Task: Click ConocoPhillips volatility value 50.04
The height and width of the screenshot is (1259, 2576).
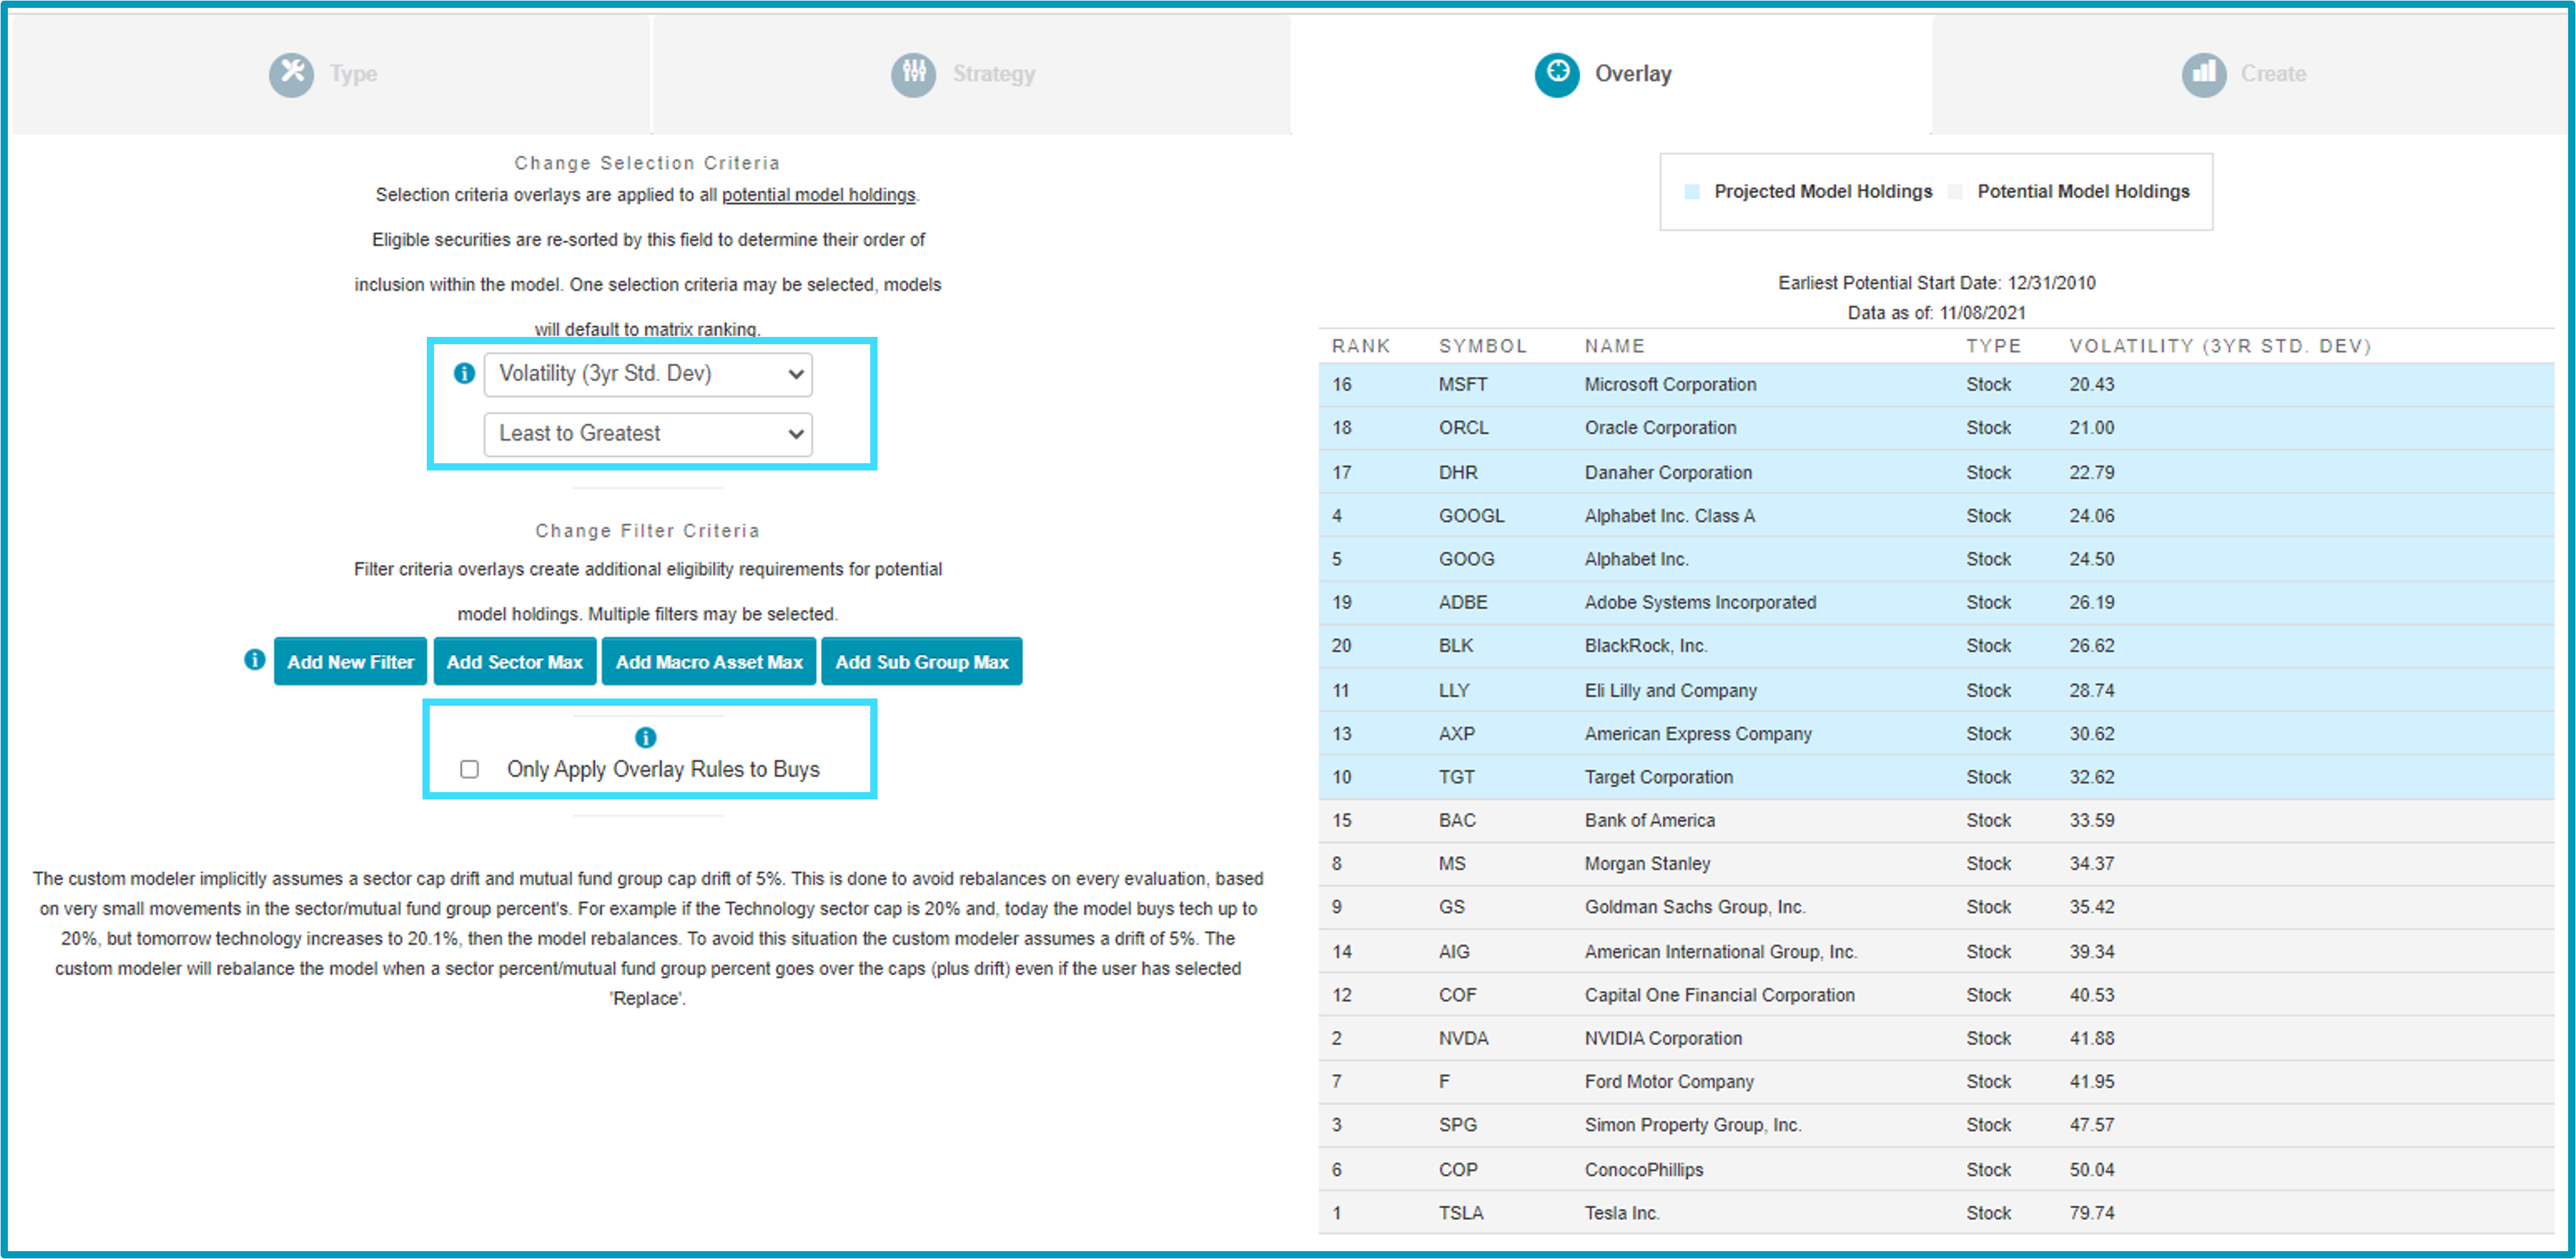Action: tap(2092, 1170)
